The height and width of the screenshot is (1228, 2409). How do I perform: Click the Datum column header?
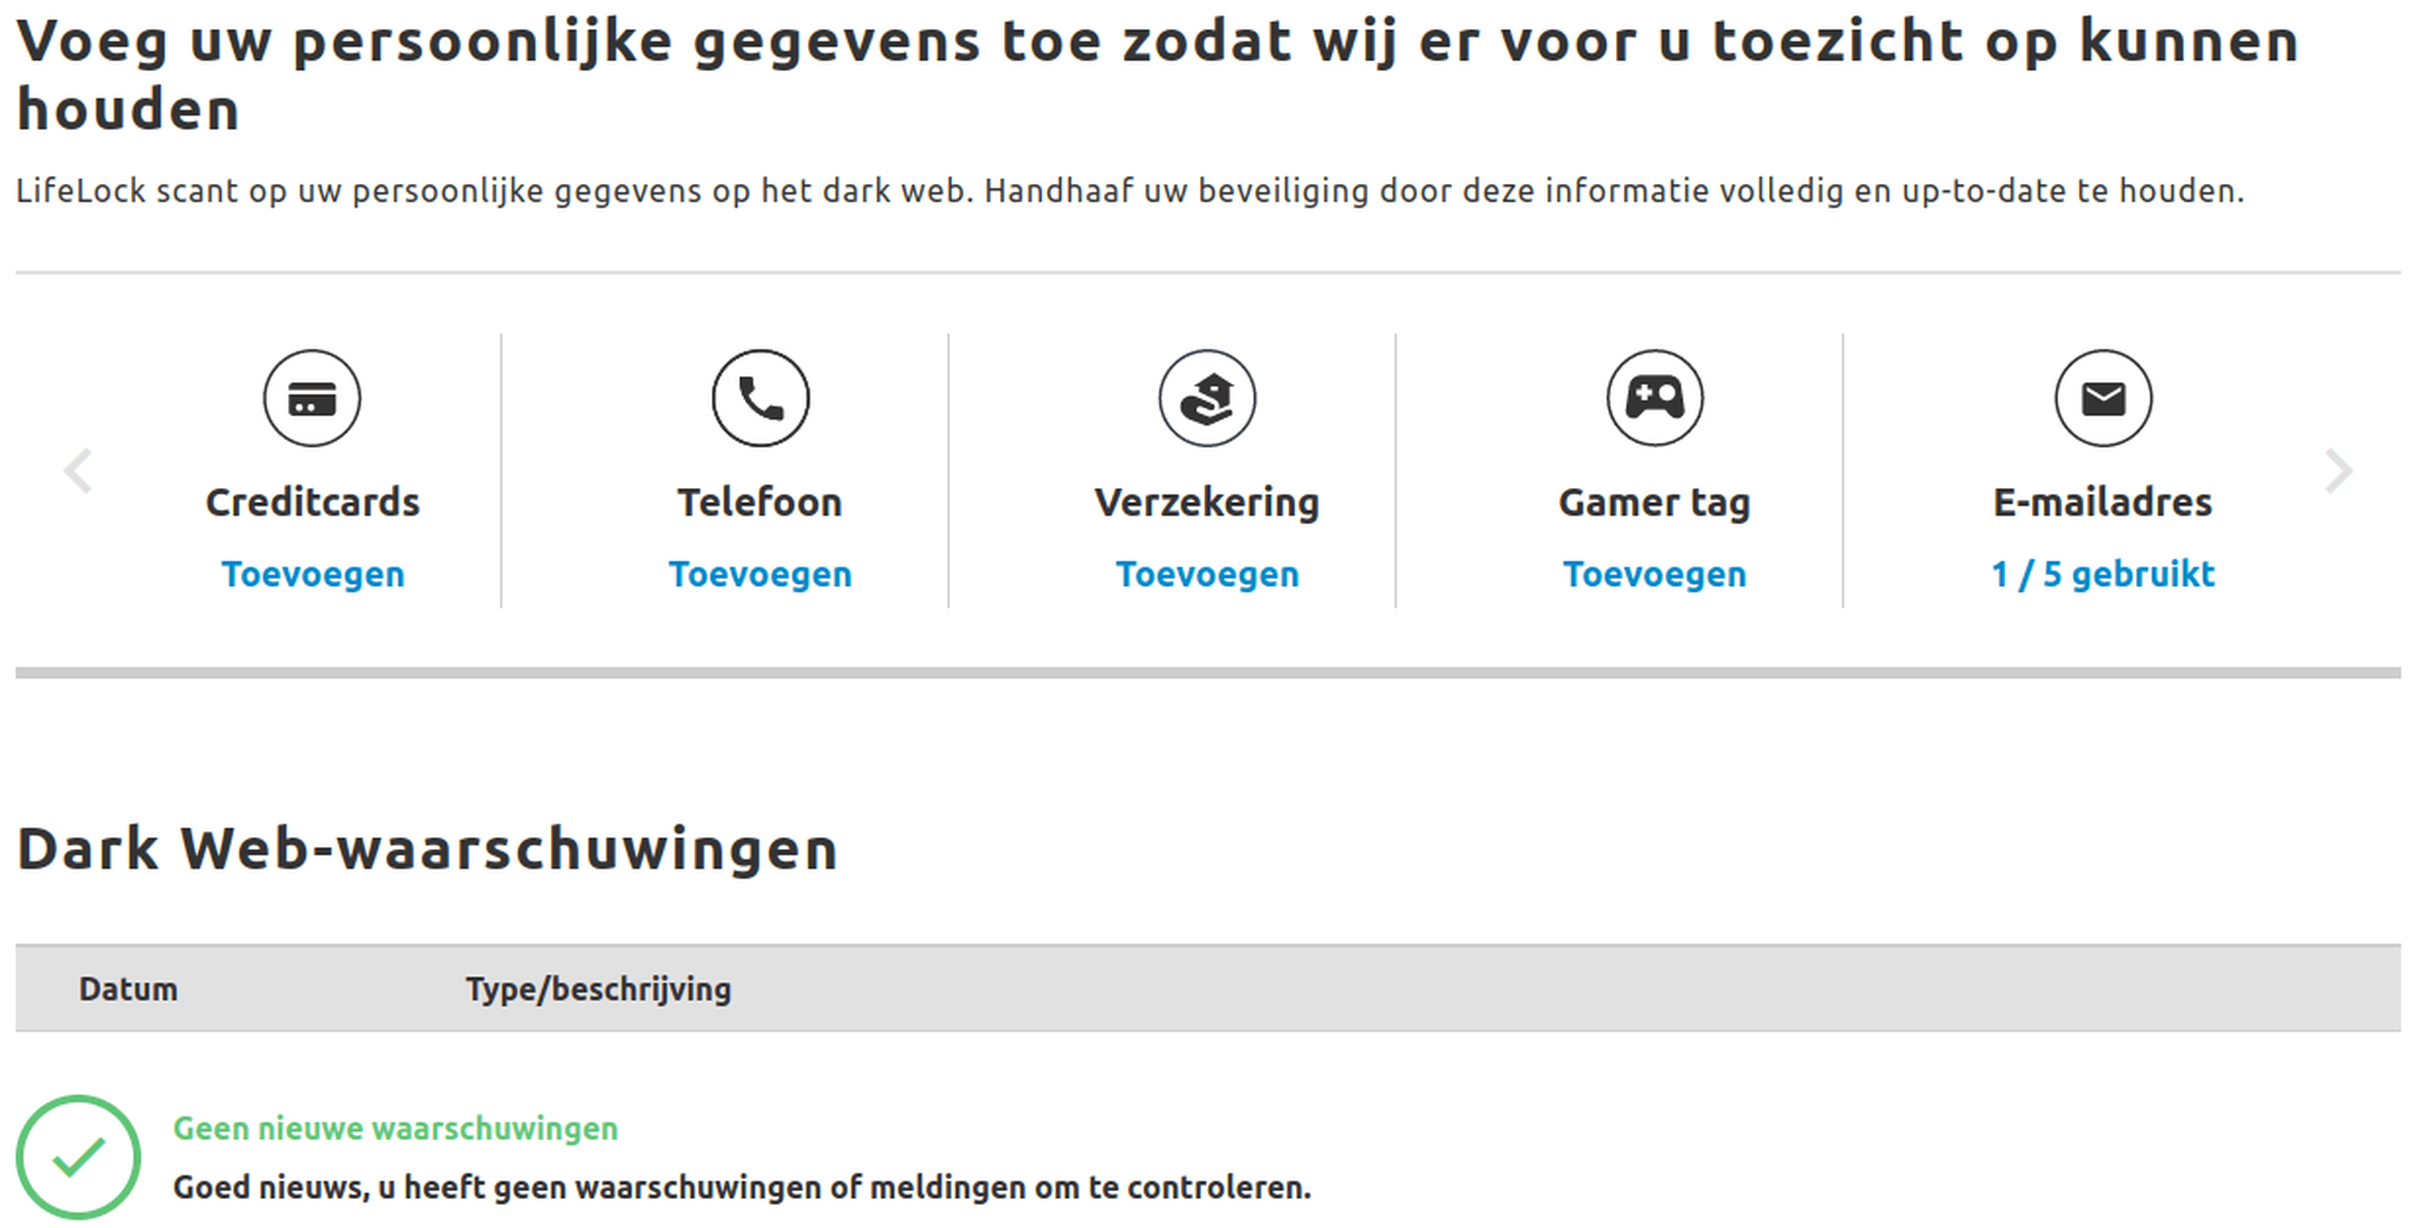[x=128, y=989]
